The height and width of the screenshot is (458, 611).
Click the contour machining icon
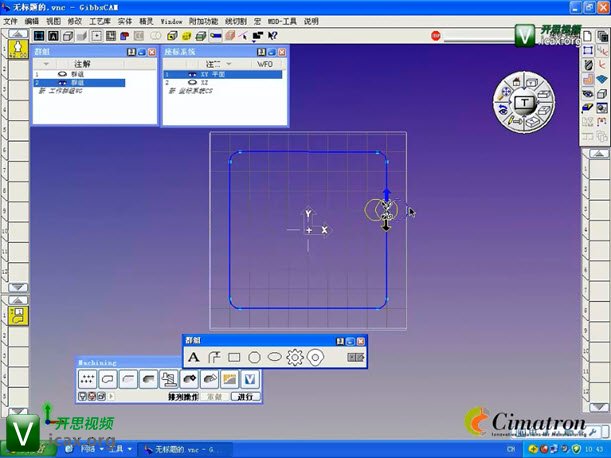point(107,379)
